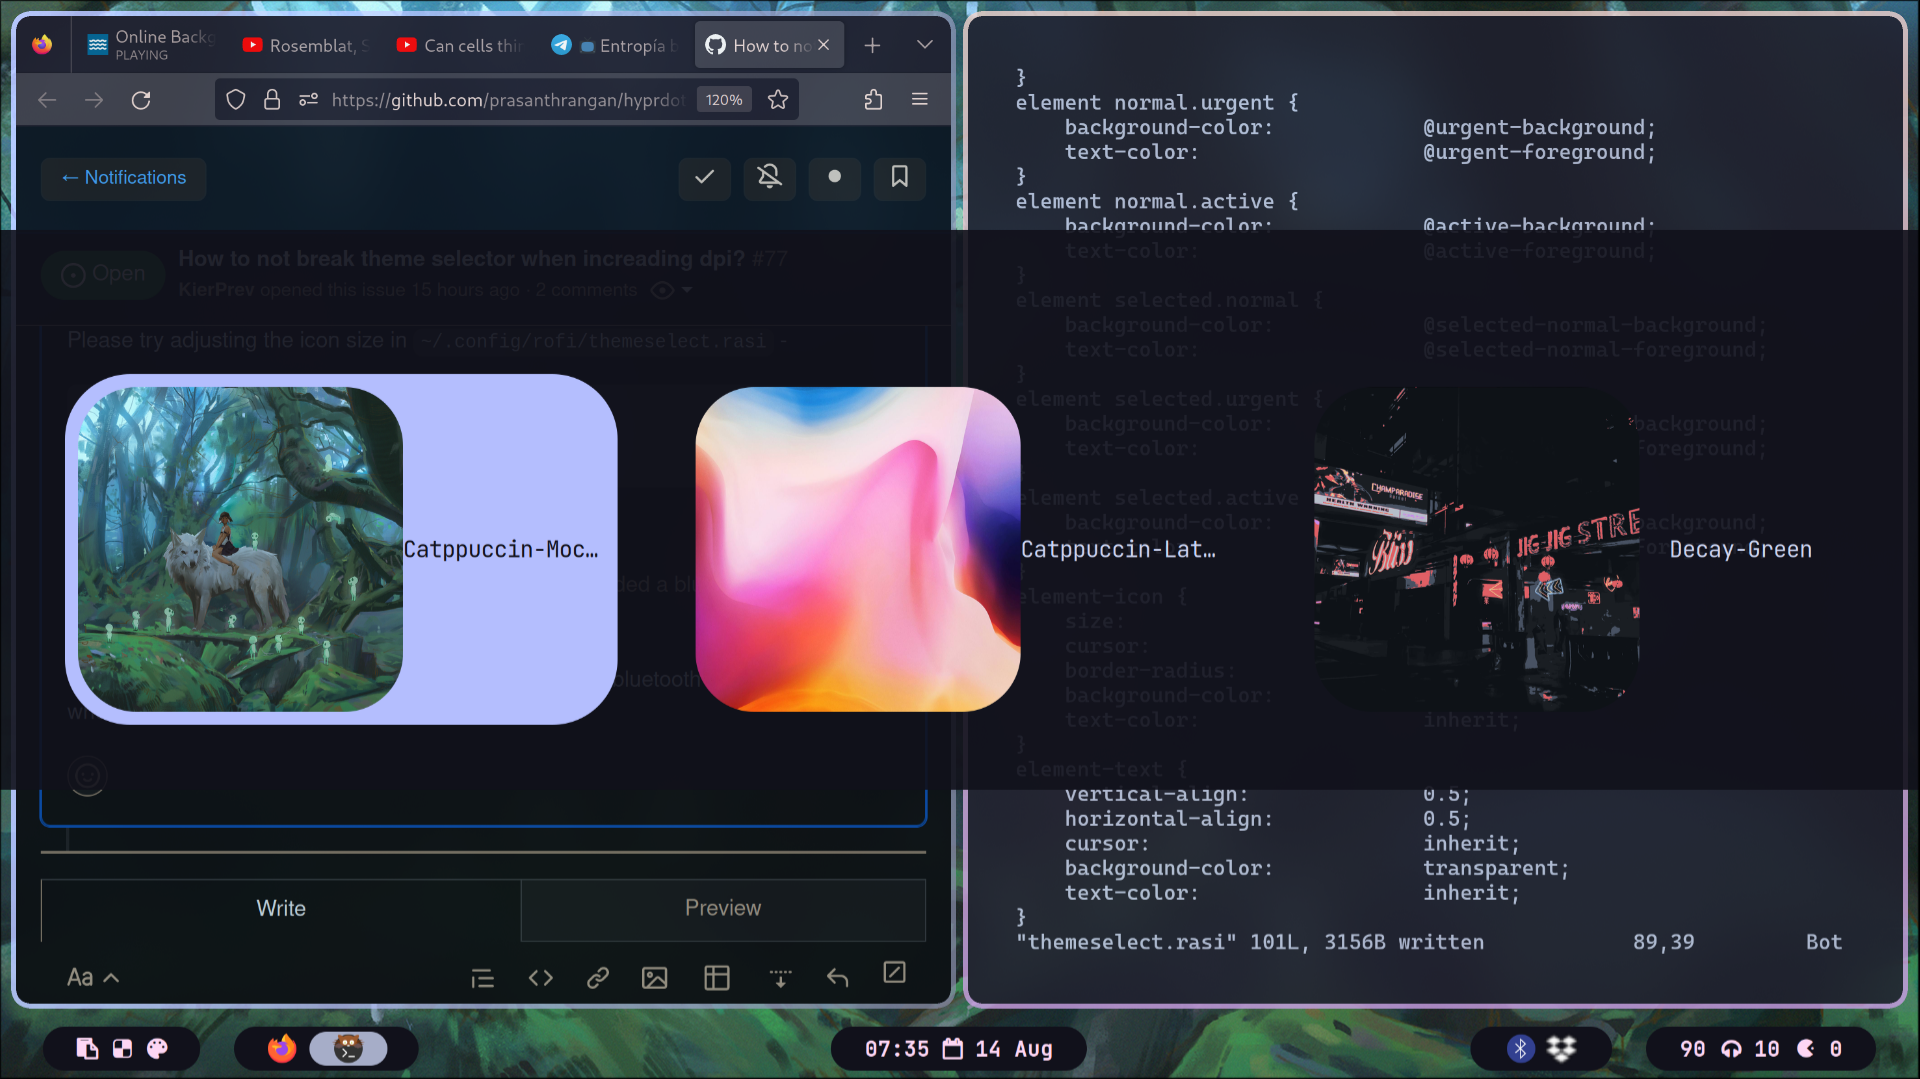Open the tab overview chevron in Firefox

pyautogui.click(x=924, y=44)
